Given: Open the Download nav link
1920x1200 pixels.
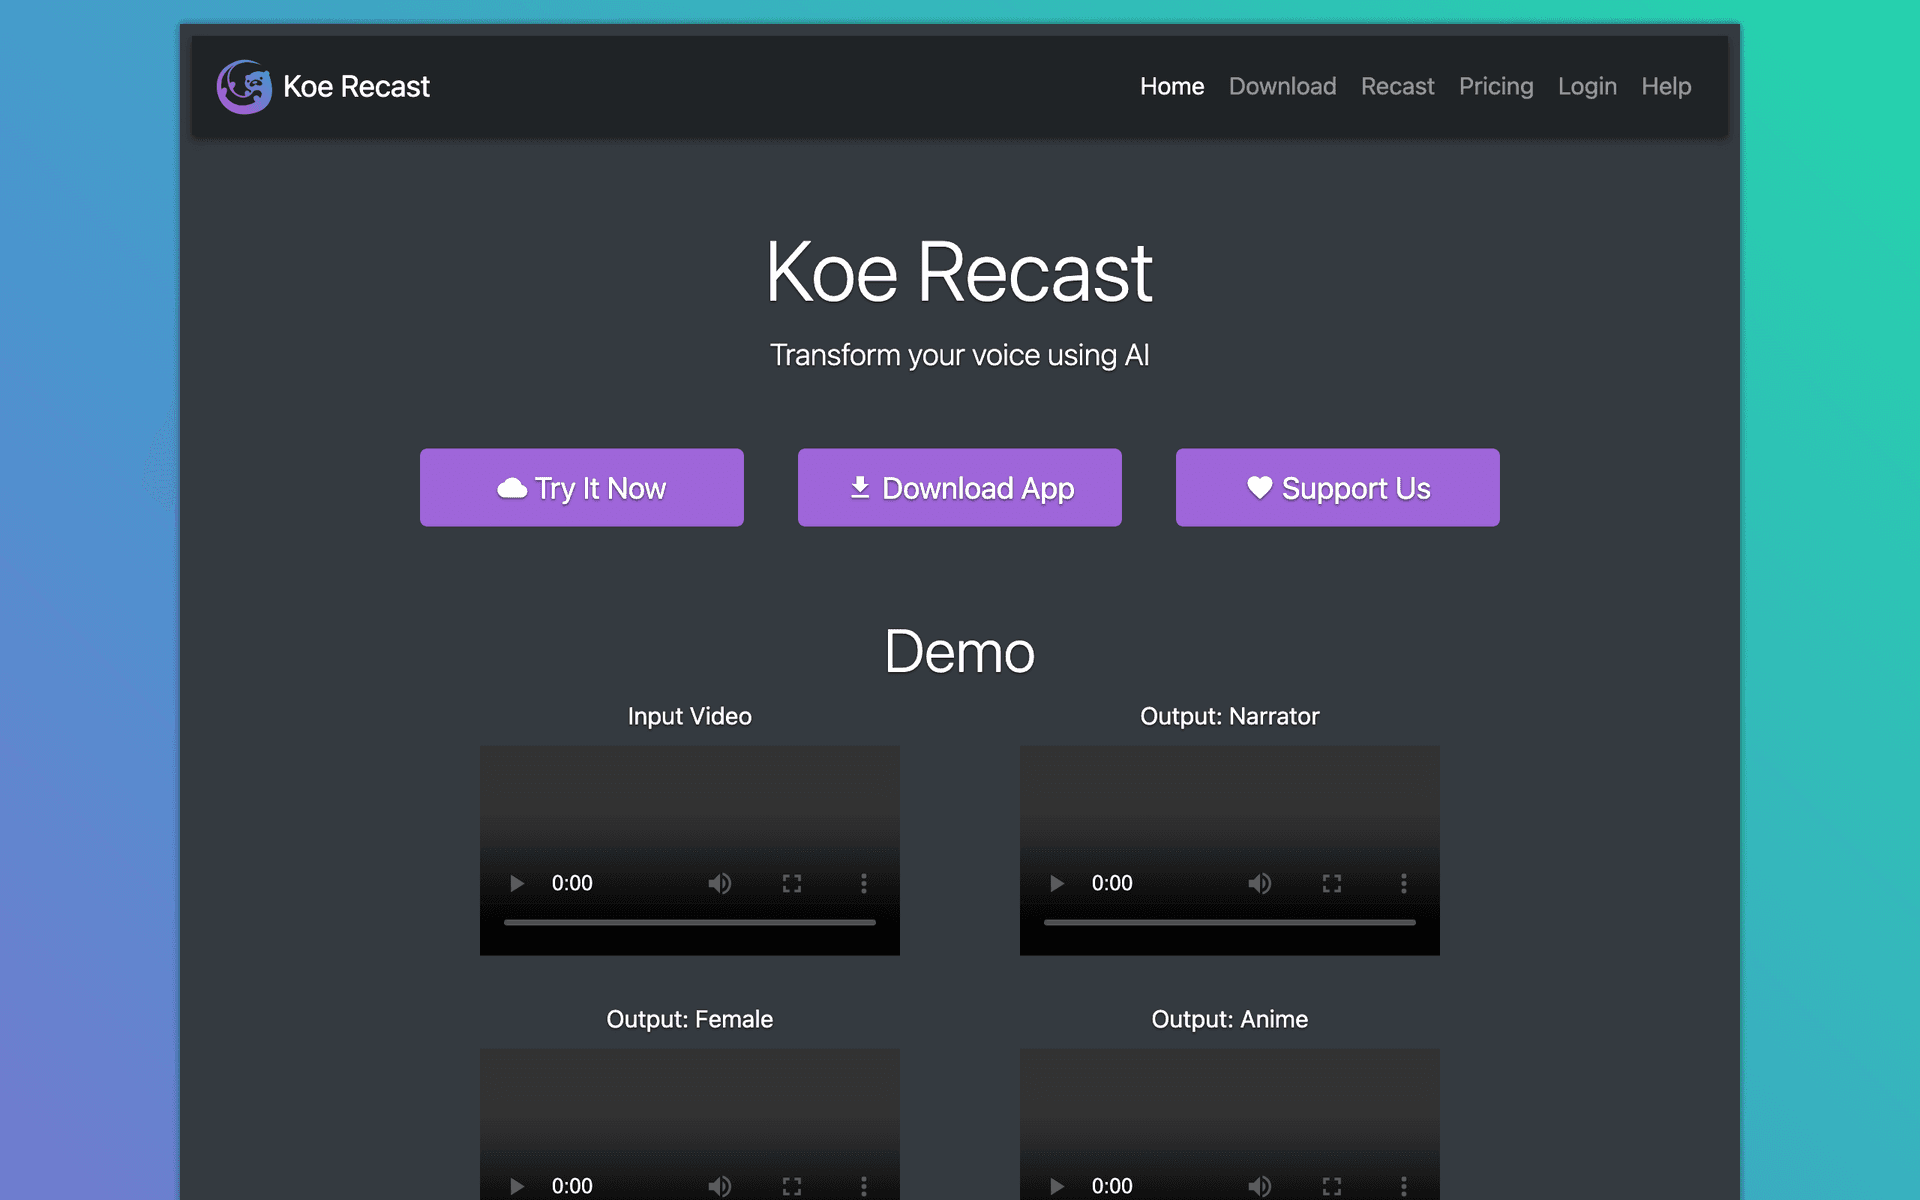Looking at the screenshot, I should coord(1282,87).
